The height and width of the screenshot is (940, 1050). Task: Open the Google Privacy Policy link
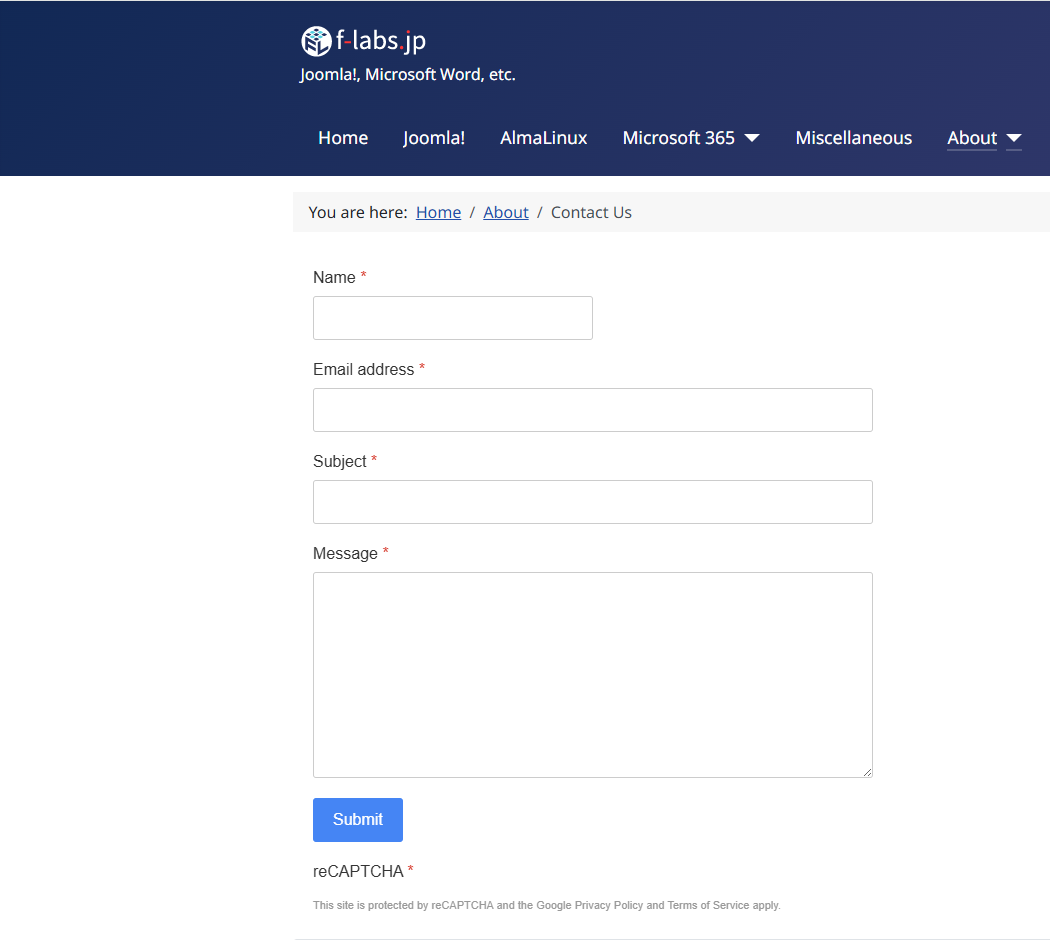click(609, 905)
